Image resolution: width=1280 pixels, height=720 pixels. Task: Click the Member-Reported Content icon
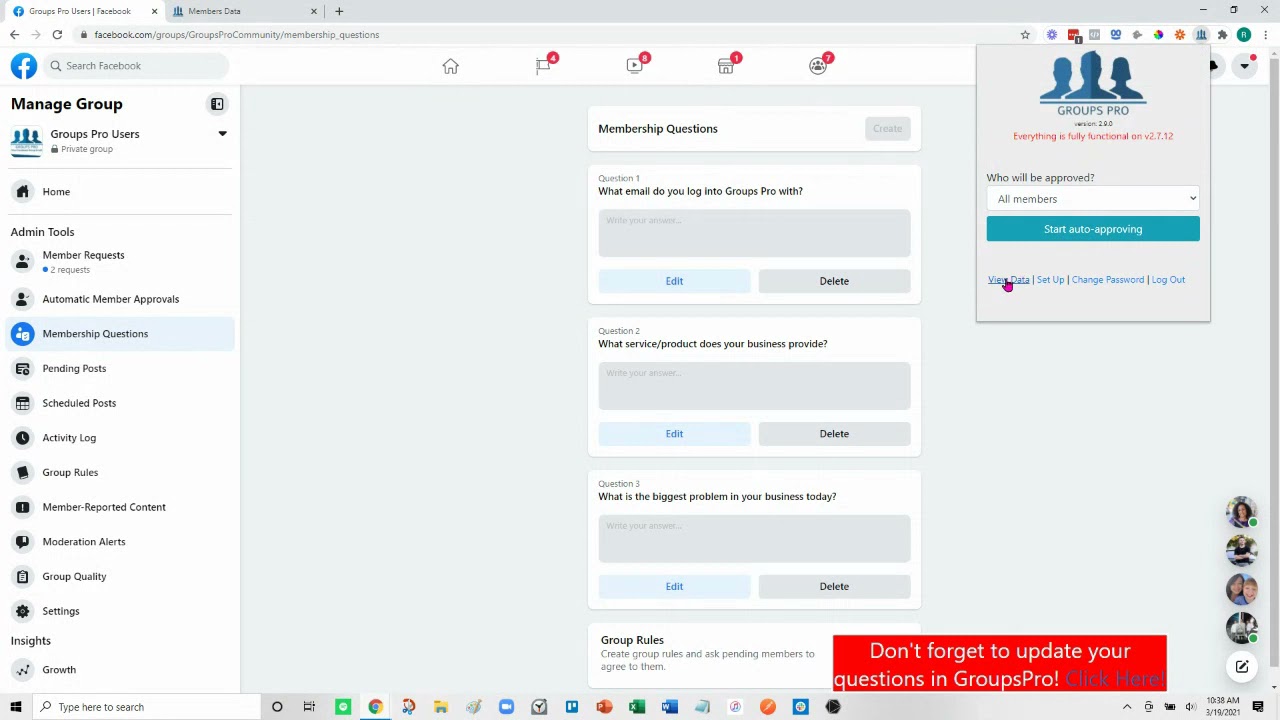coord(23,507)
